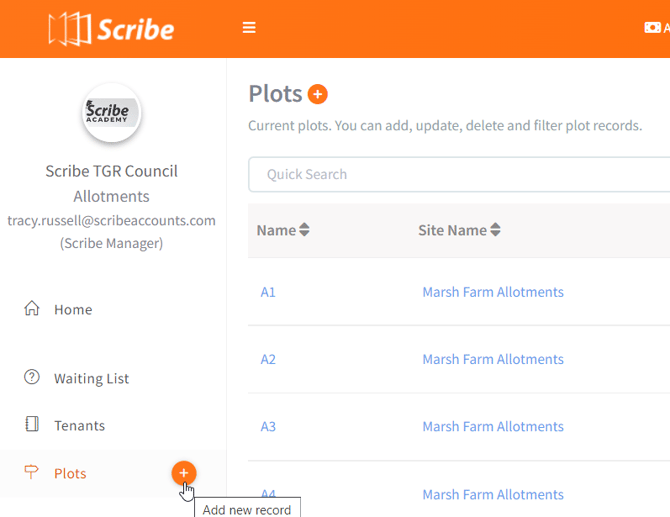Screen dimensions: 670x517
Task: Open Marsh Farm Allotments link in A1 row
Action: click(493, 292)
